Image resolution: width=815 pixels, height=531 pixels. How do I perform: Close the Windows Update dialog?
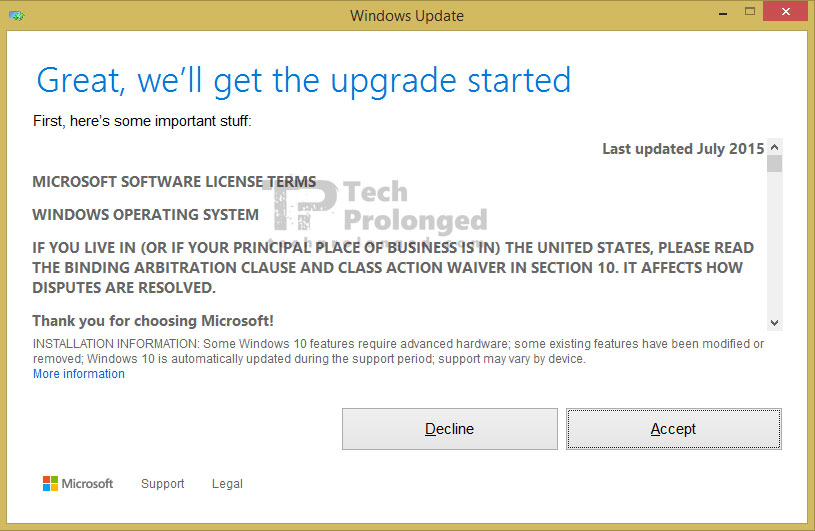tap(785, 11)
